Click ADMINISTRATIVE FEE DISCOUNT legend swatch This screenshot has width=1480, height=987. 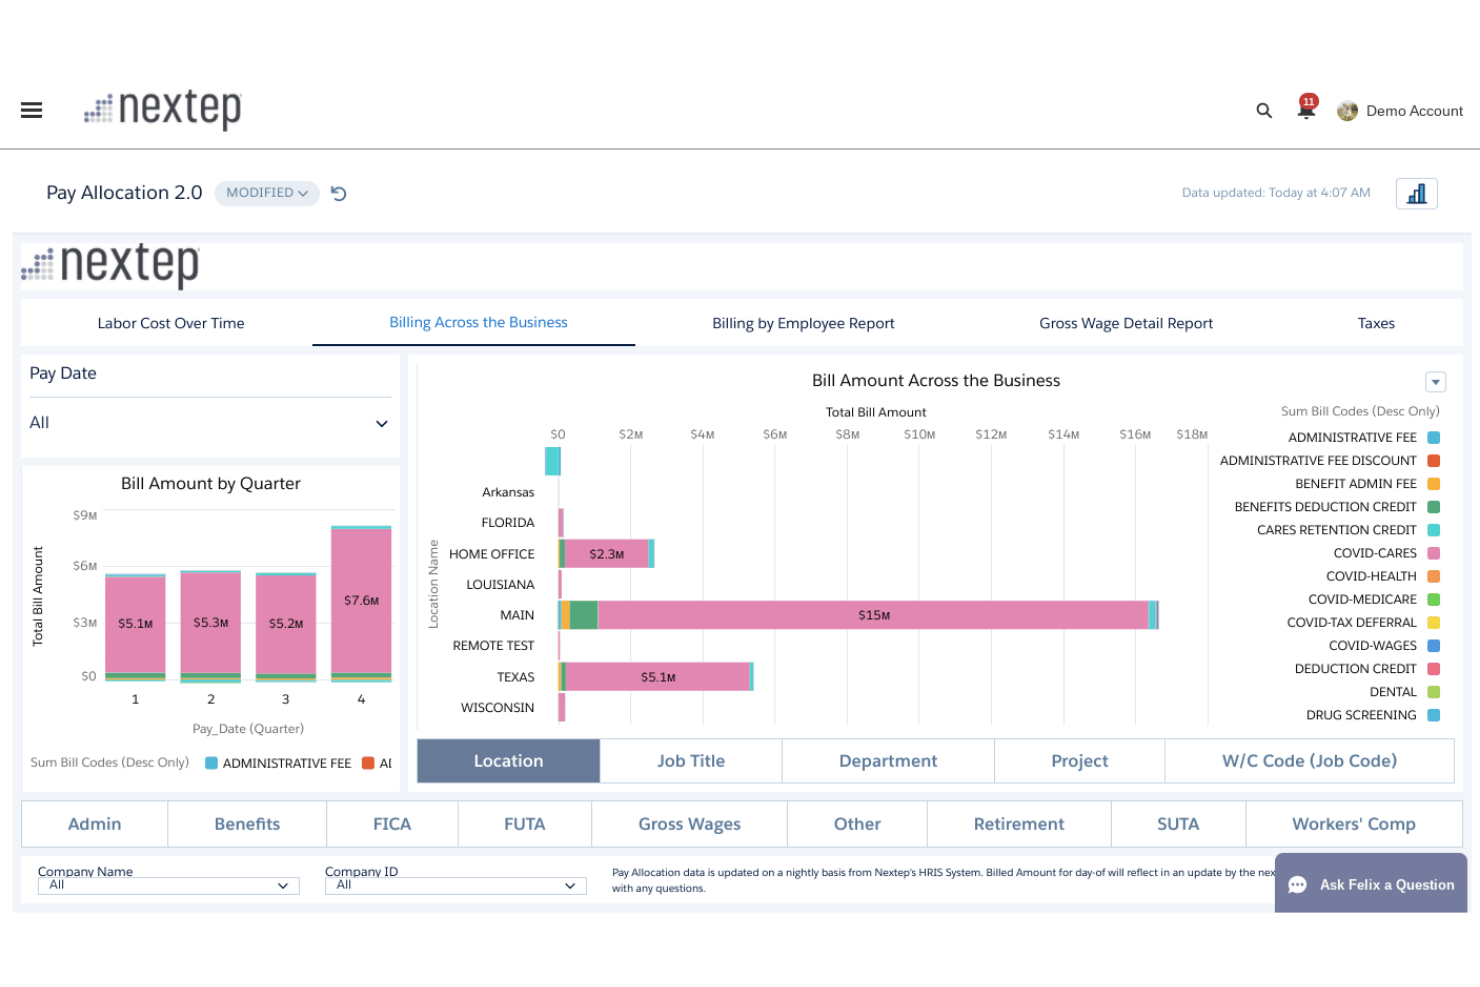click(x=1433, y=461)
